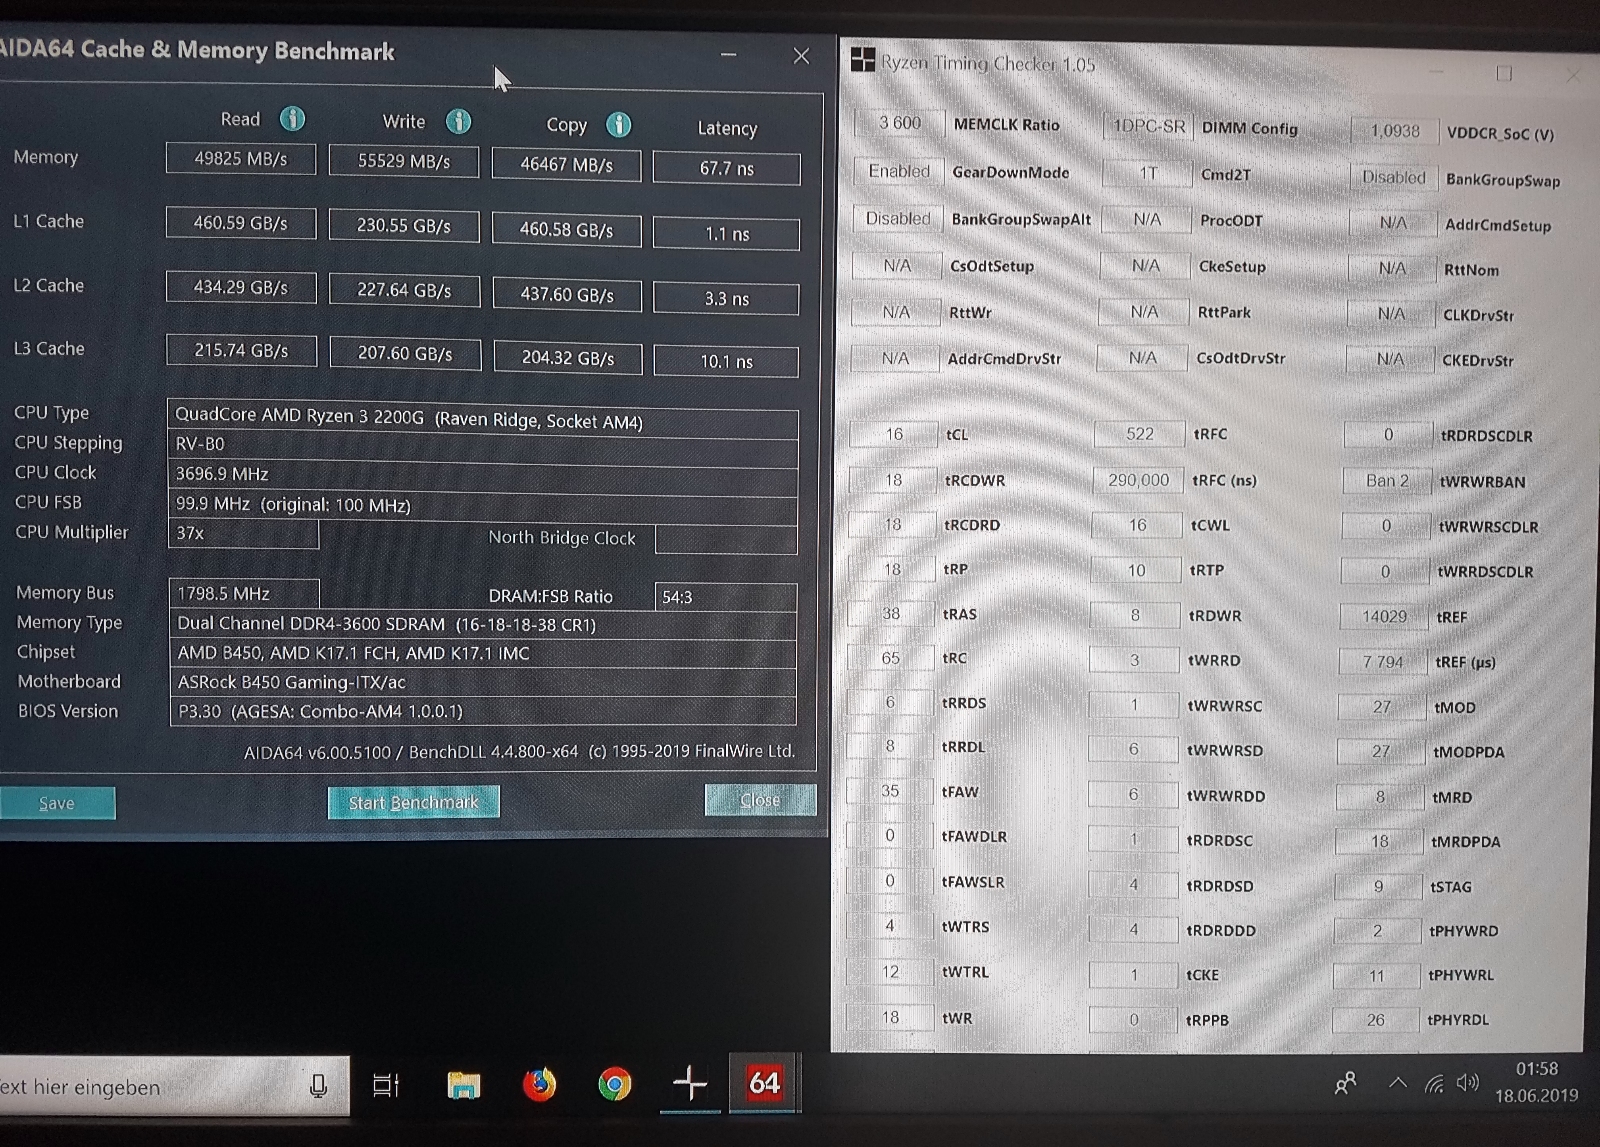Image resolution: width=1600 pixels, height=1147 pixels.
Task: Click the Read info icon in AIDA64
Action: point(292,119)
